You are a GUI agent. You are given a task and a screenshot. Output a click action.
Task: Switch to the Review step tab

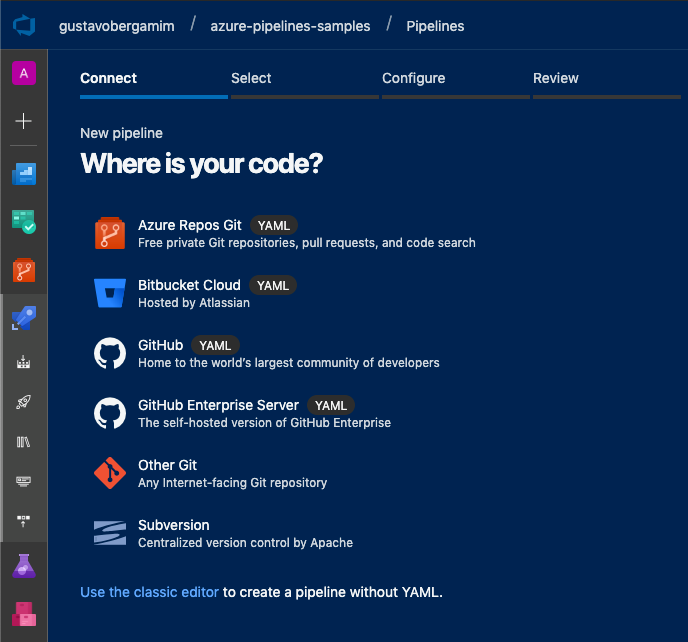[x=606, y=83]
